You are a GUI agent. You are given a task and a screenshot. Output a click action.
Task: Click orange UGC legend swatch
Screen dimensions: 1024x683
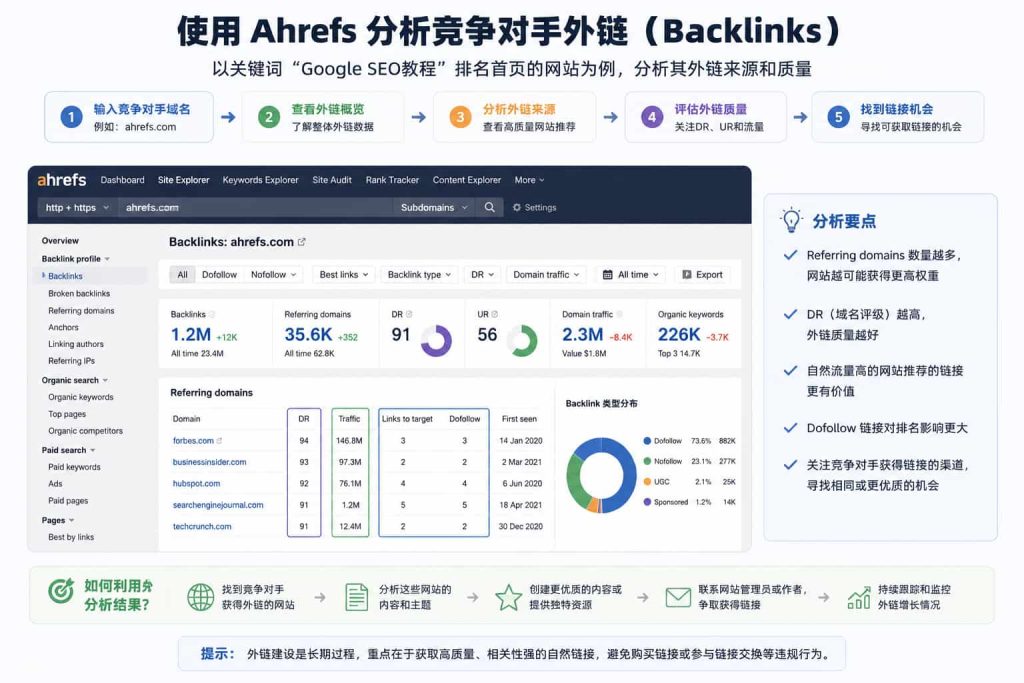647,481
